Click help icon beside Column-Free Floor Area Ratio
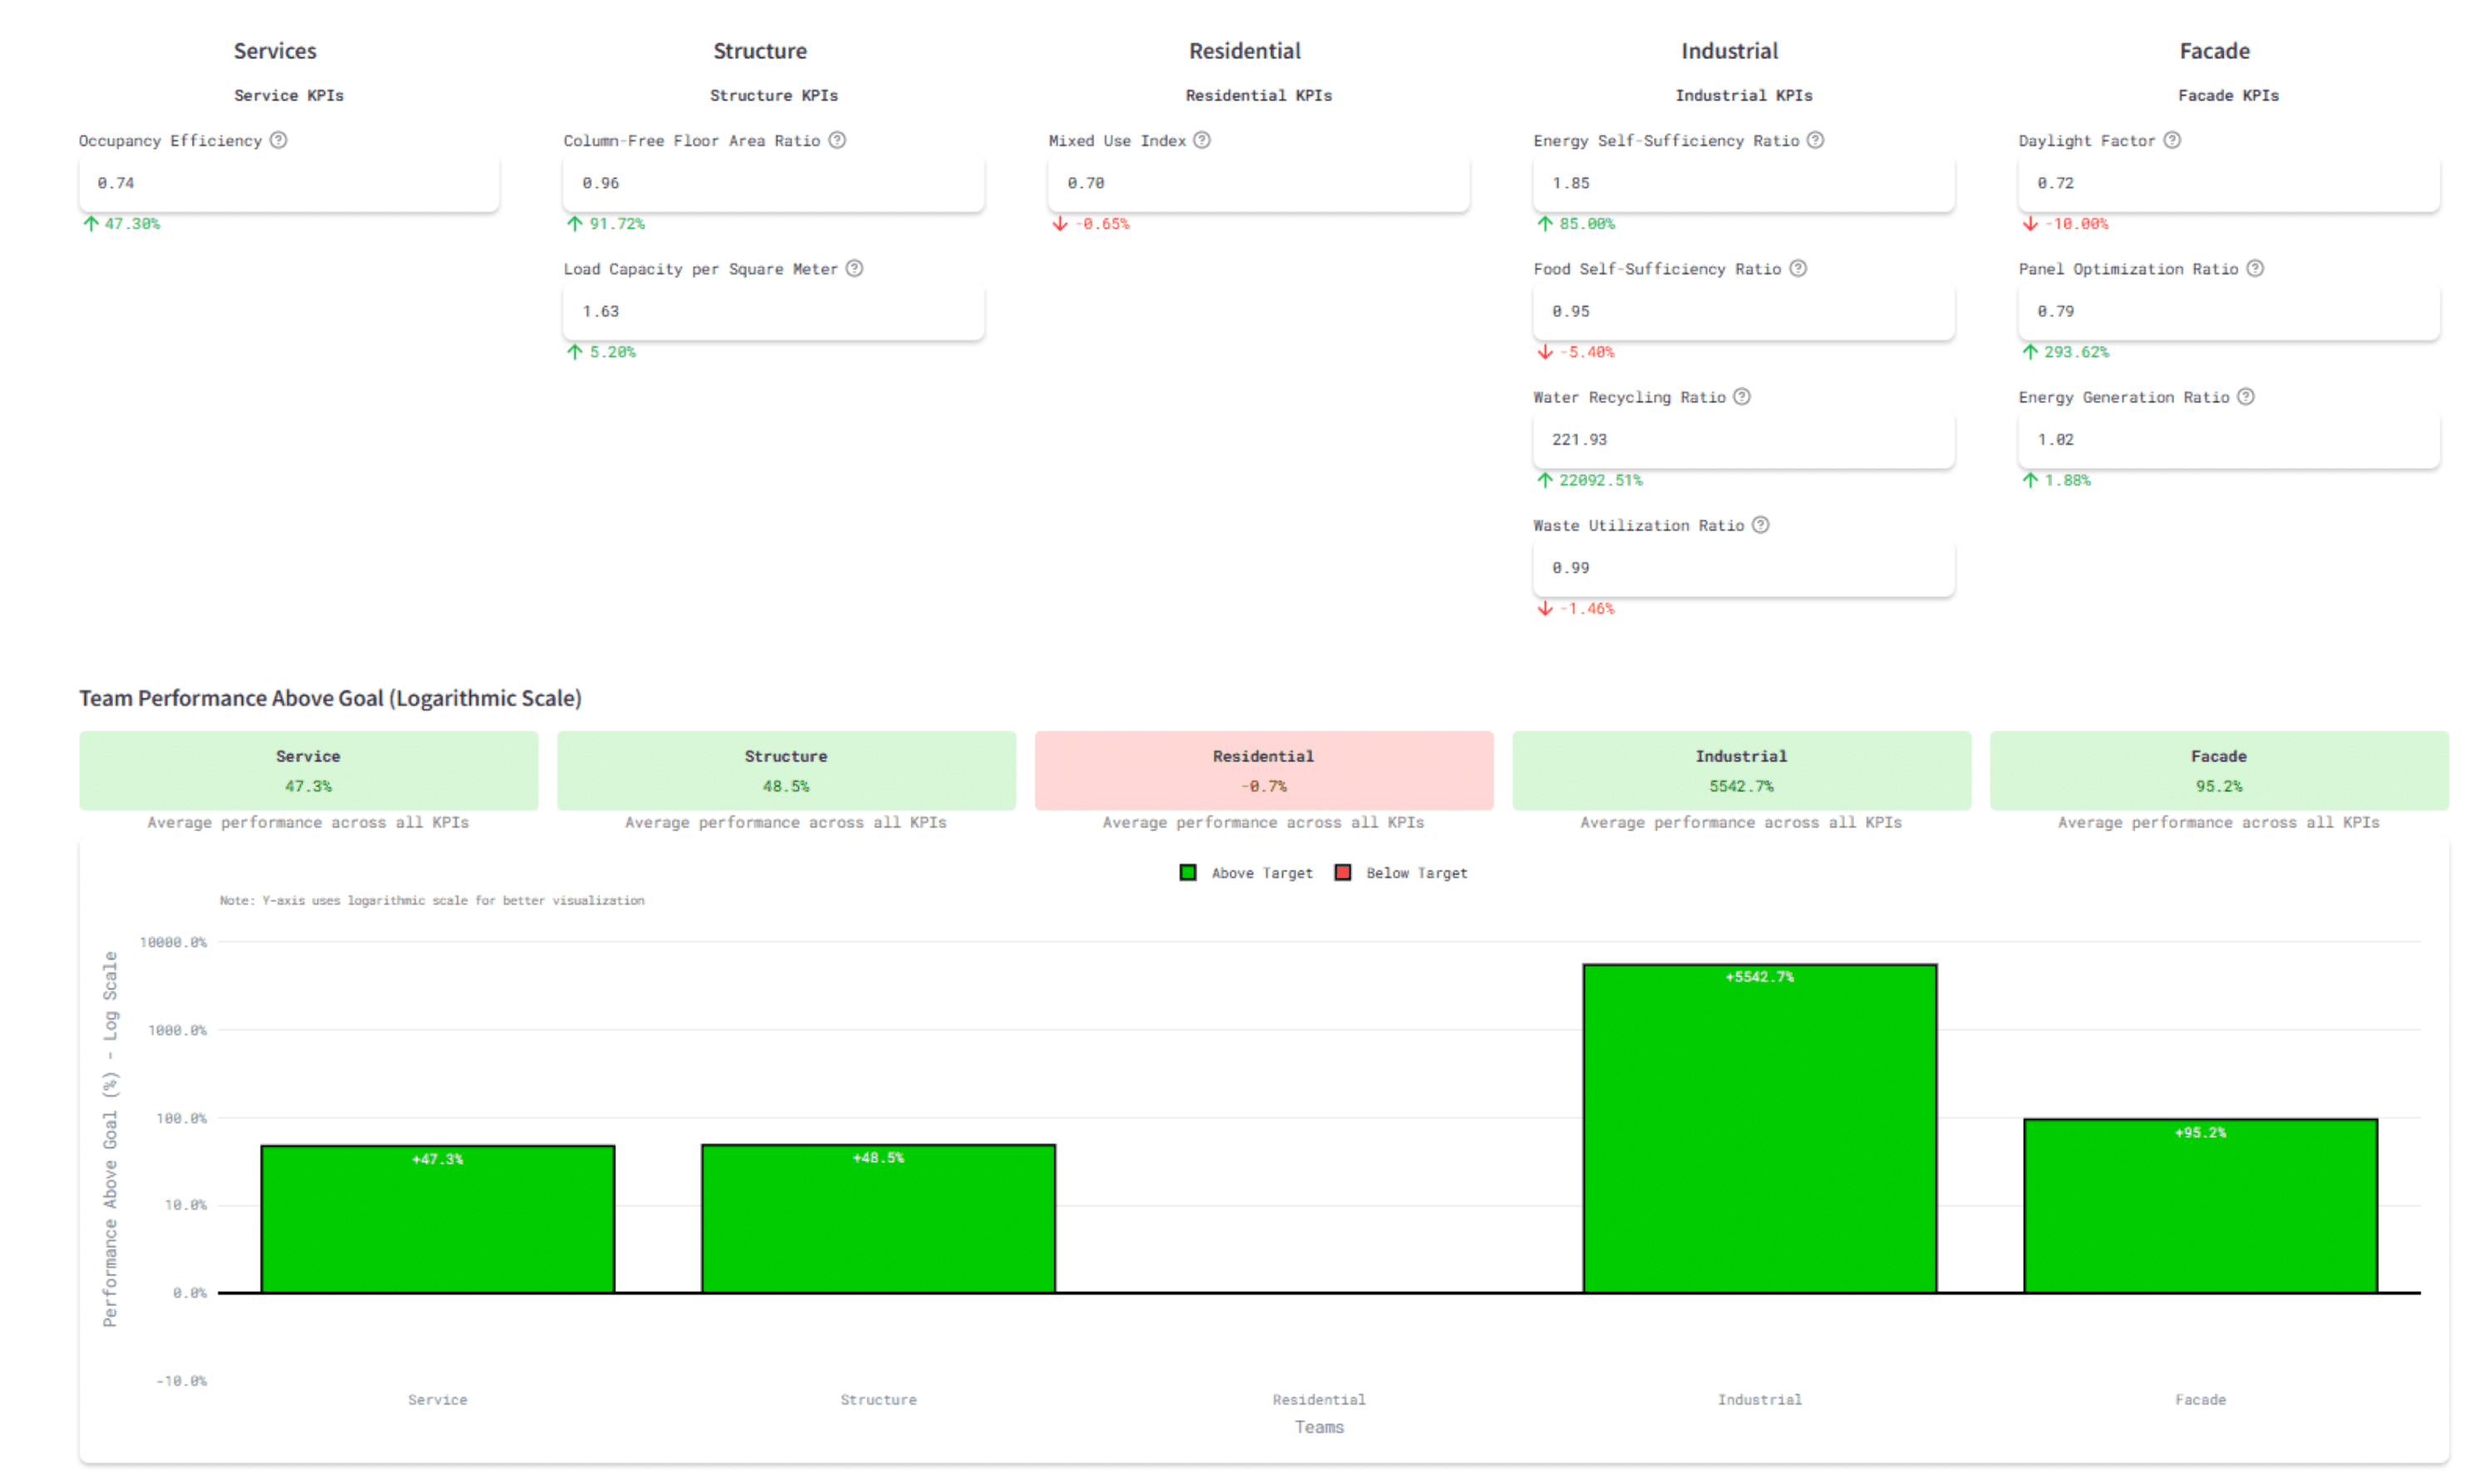The height and width of the screenshot is (1484, 2482). pyautogui.click(x=837, y=140)
